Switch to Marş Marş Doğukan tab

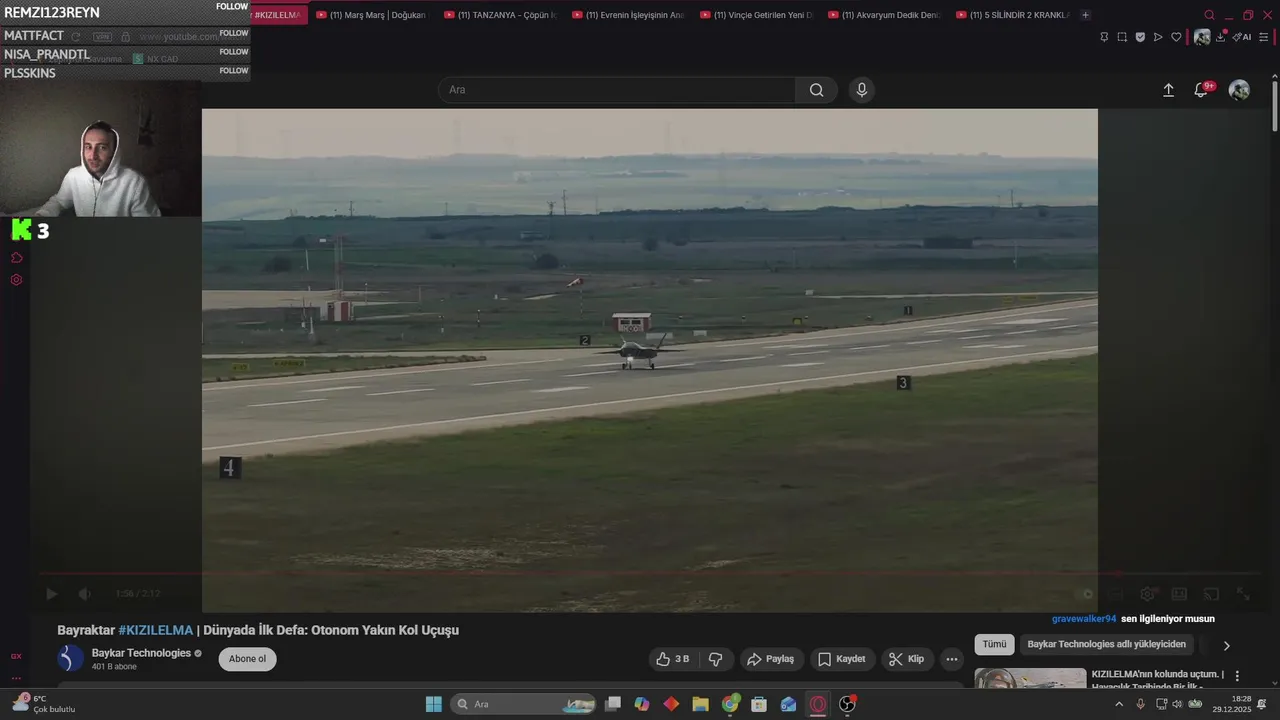[371, 15]
